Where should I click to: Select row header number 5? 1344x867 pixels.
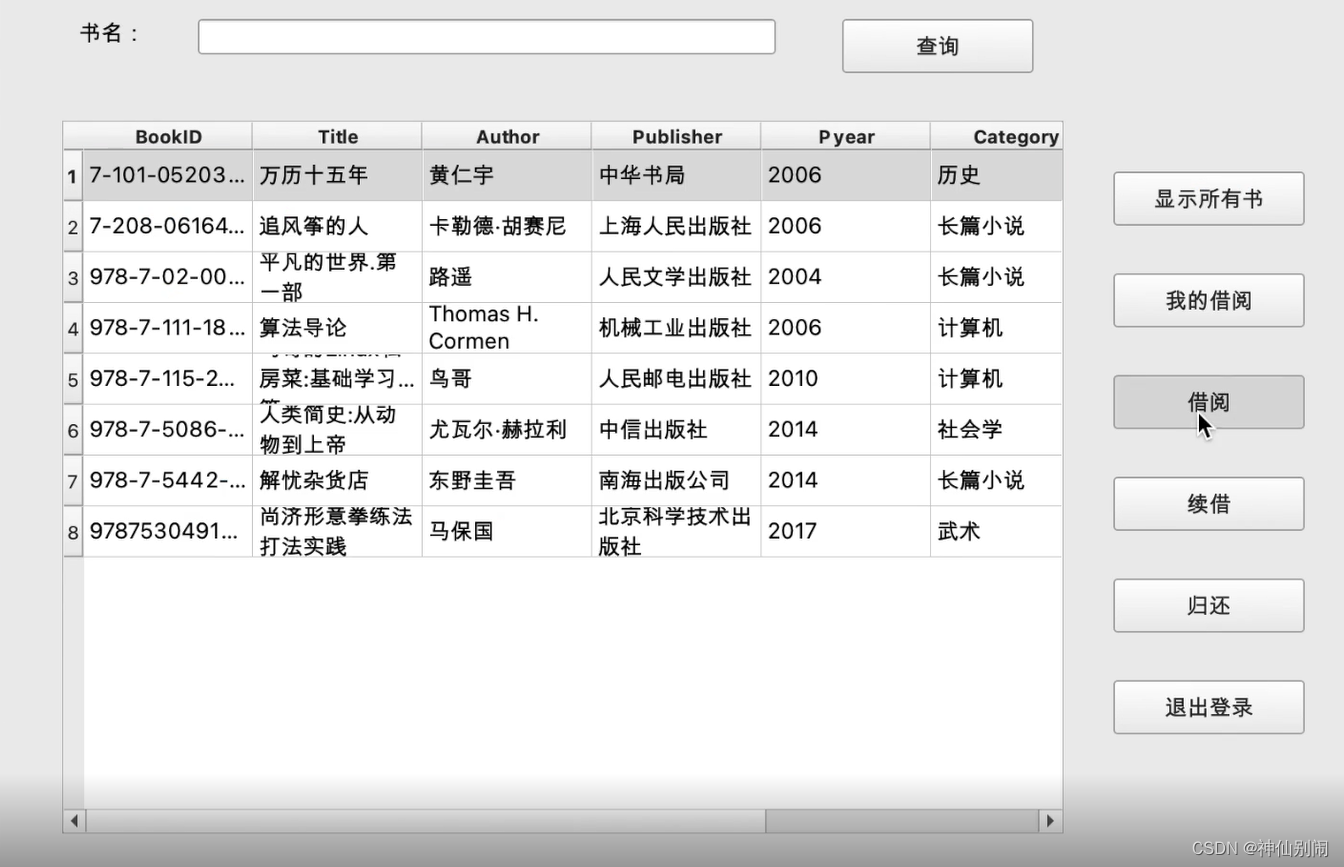click(x=73, y=379)
